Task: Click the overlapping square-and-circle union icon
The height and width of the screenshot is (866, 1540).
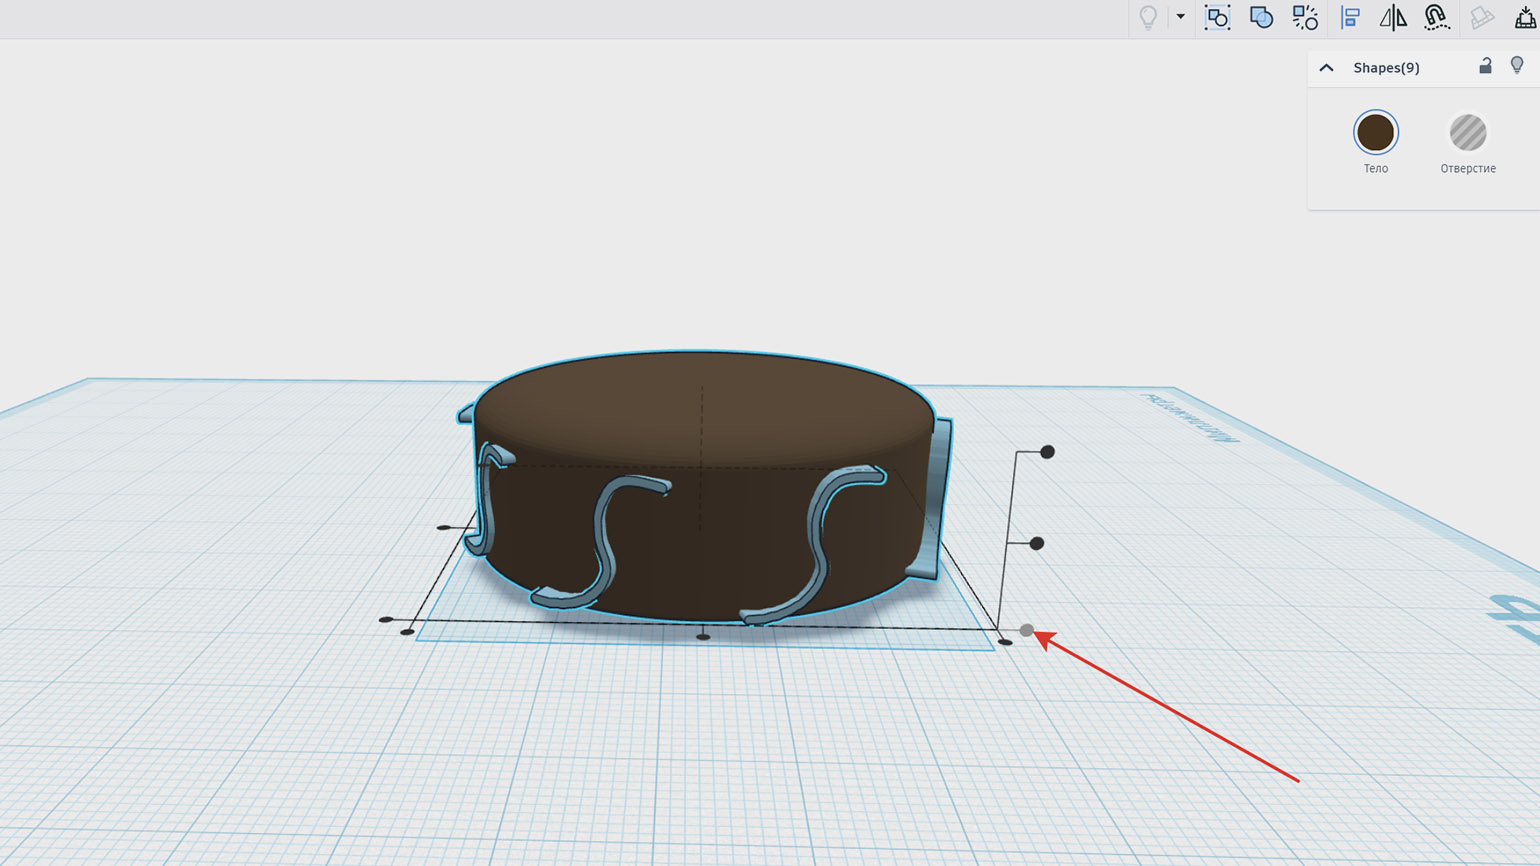Action: pyautogui.click(x=1261, y=17)
